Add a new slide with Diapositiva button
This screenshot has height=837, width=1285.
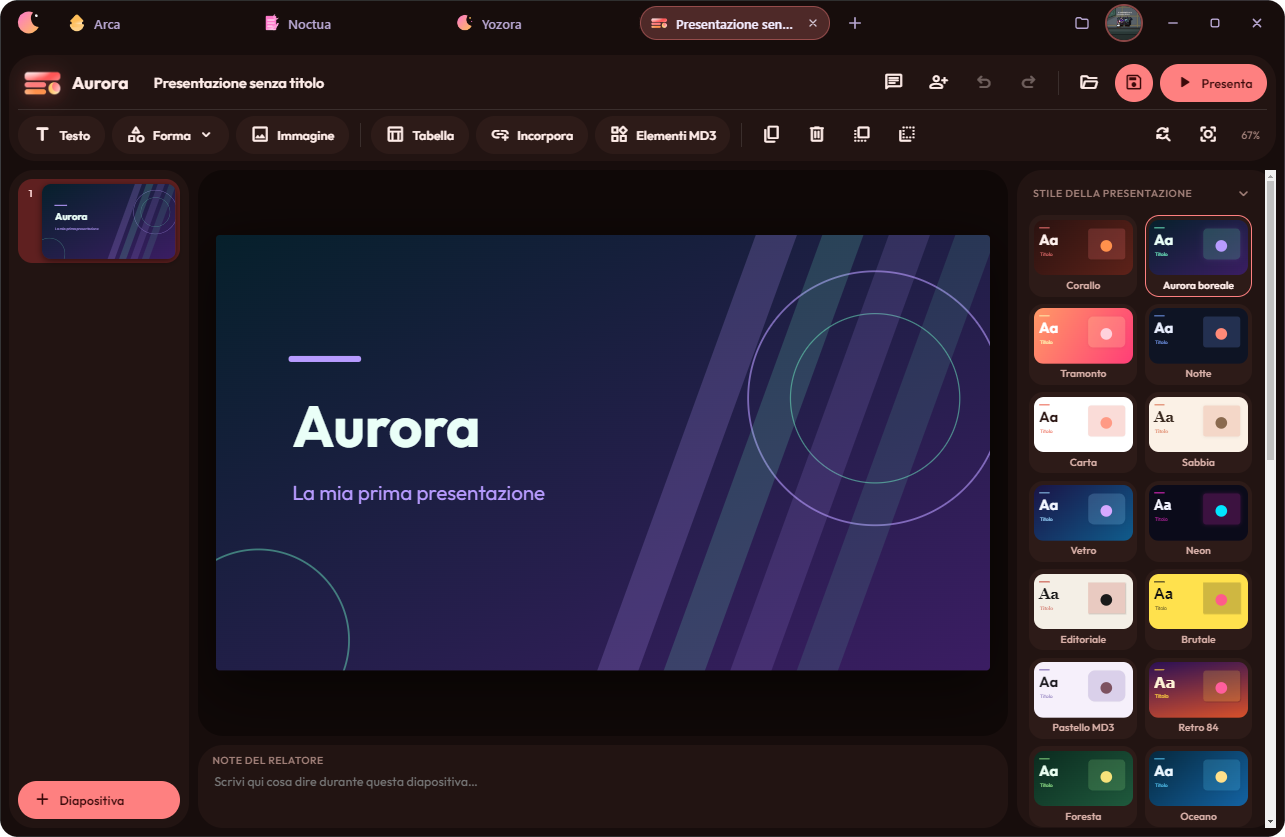tap(99, 800)
